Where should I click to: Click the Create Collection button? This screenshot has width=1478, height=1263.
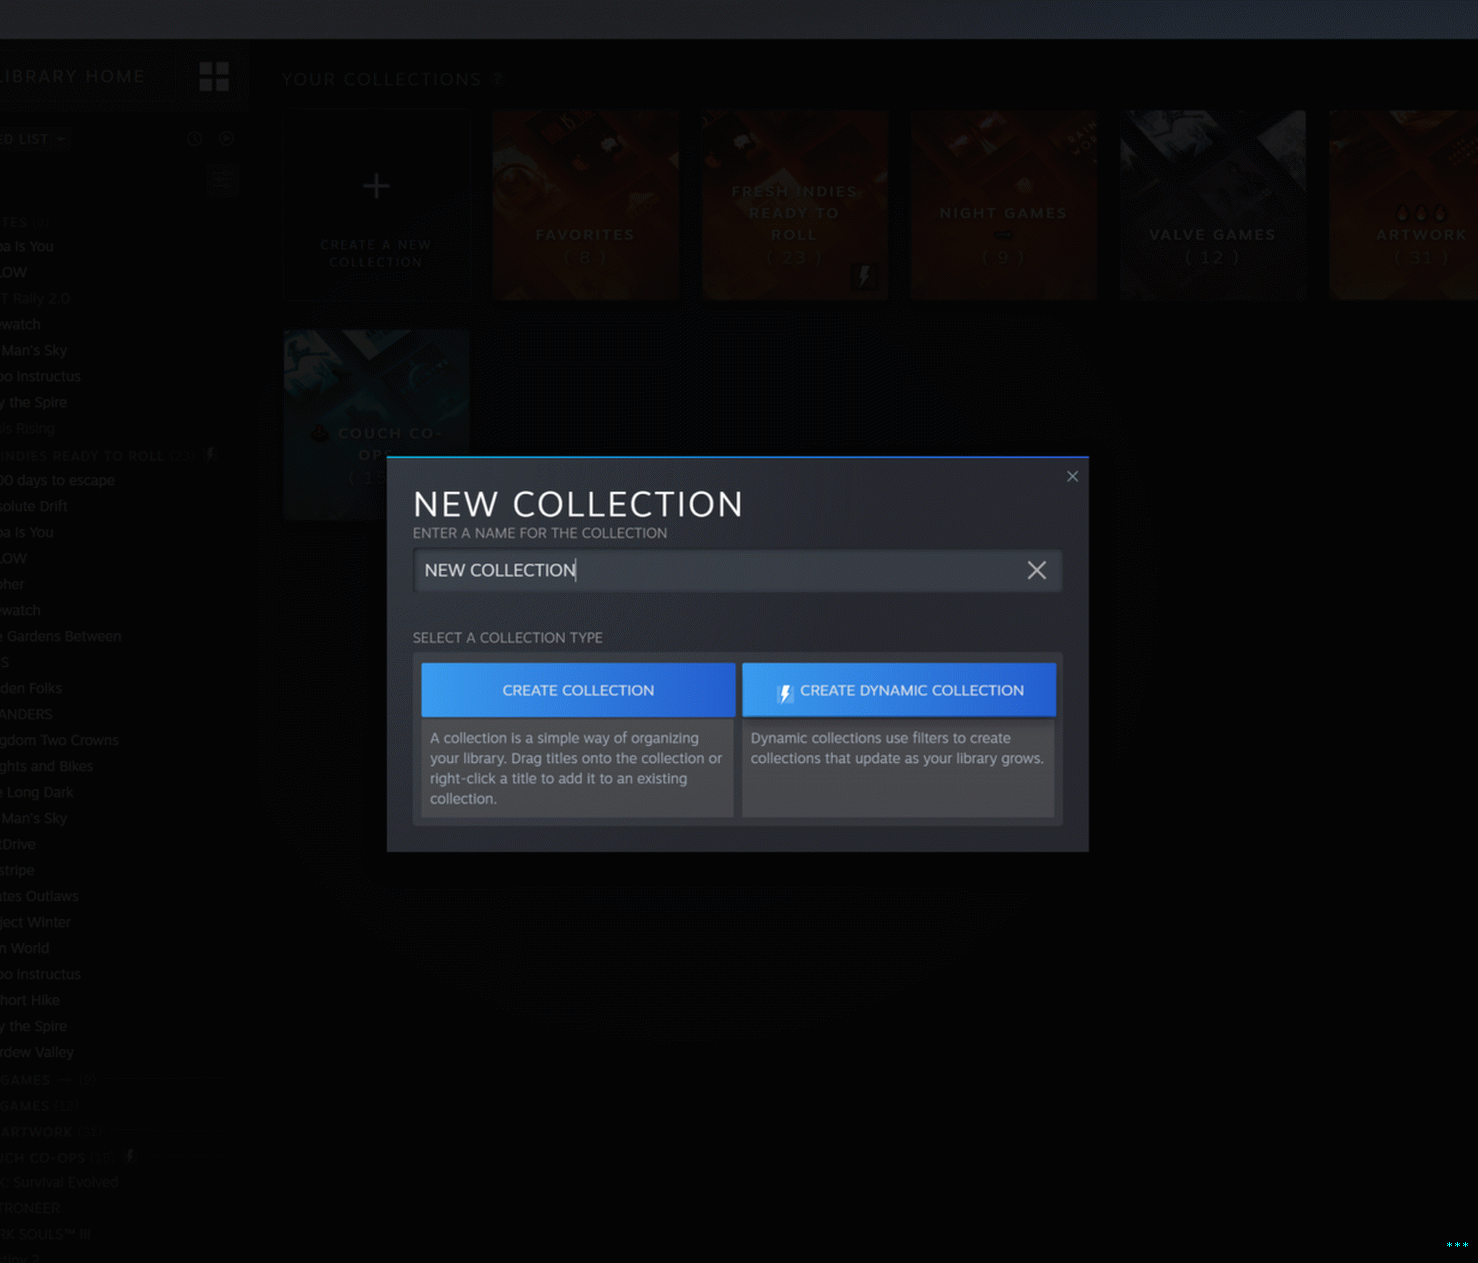pos(578,690)
